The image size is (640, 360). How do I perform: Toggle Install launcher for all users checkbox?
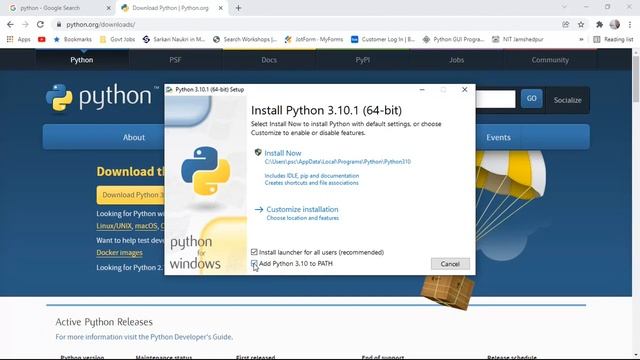tap(254, 252)
